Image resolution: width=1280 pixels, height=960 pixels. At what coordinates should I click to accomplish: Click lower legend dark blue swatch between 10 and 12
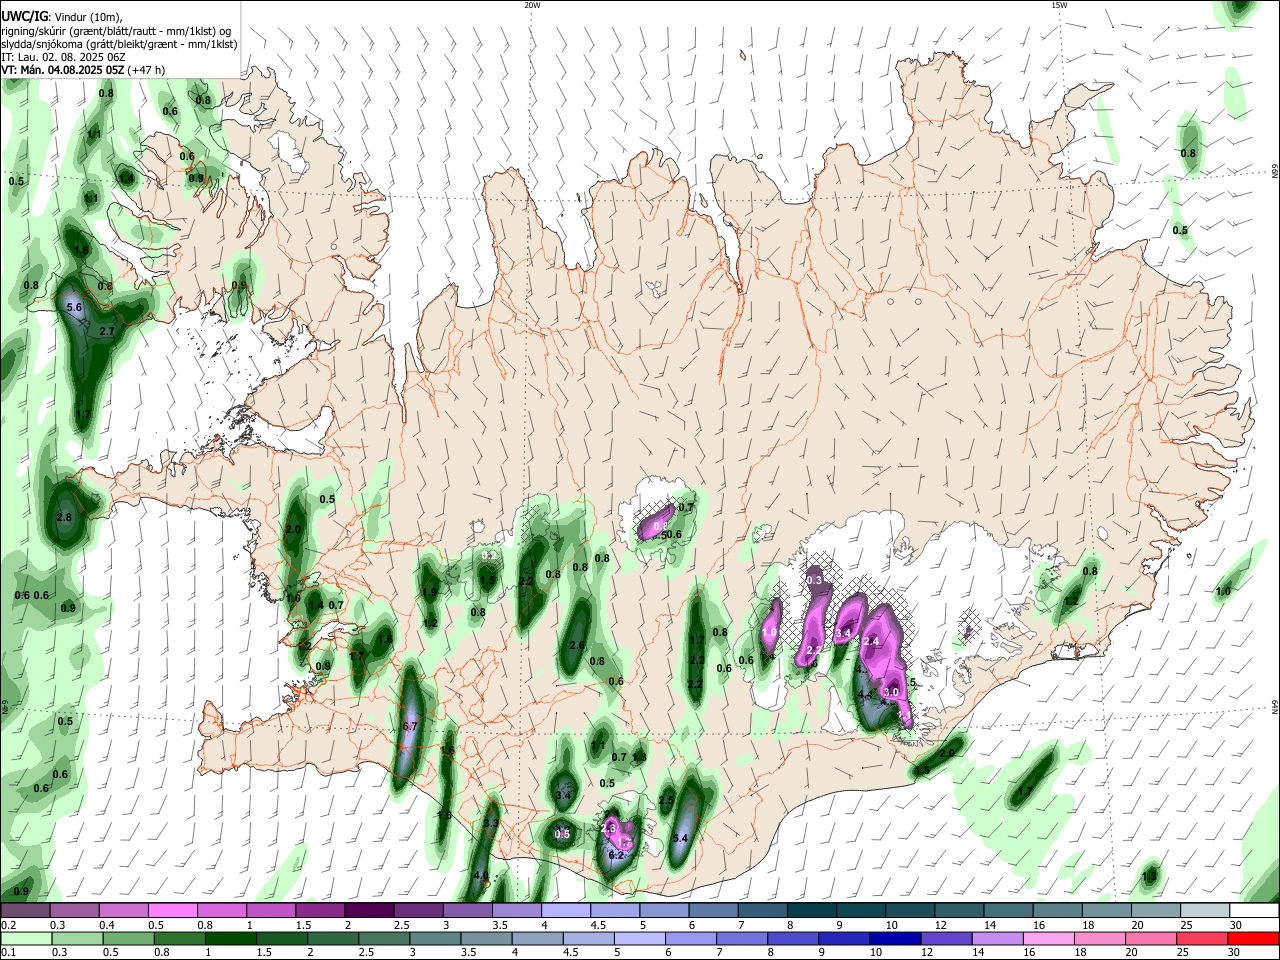896,939
